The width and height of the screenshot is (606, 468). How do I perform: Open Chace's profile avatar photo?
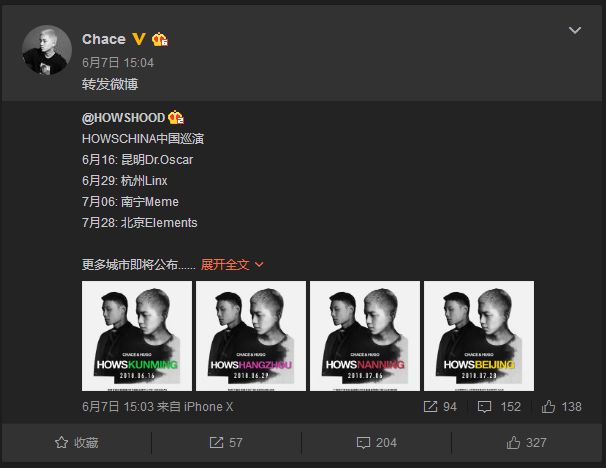47,50
